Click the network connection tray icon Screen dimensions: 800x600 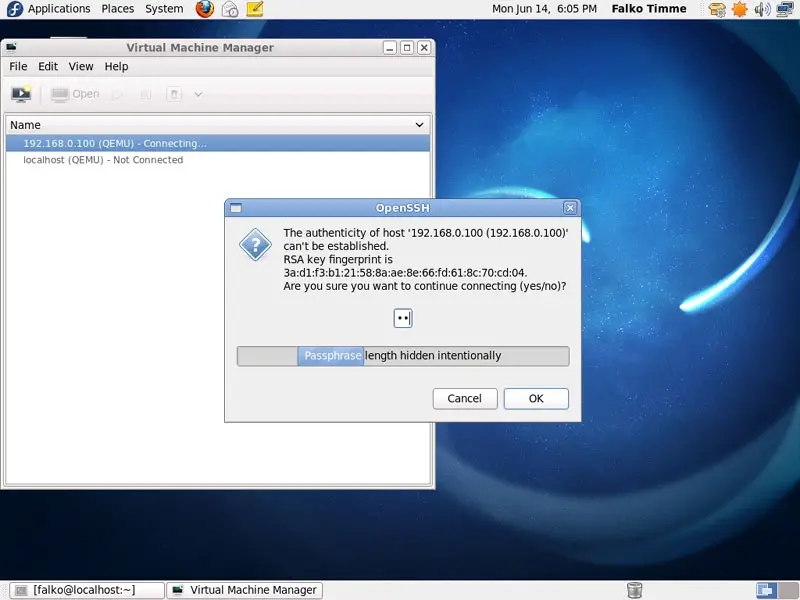click(x=785, y=9)
